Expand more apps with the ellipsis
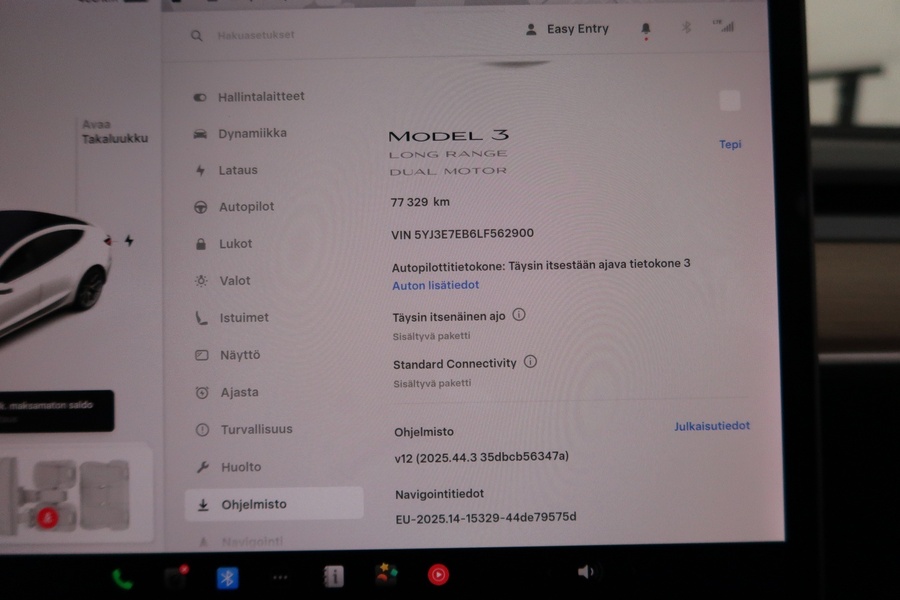Viewport: 900px width, 600px height. (x=280, y=575)
